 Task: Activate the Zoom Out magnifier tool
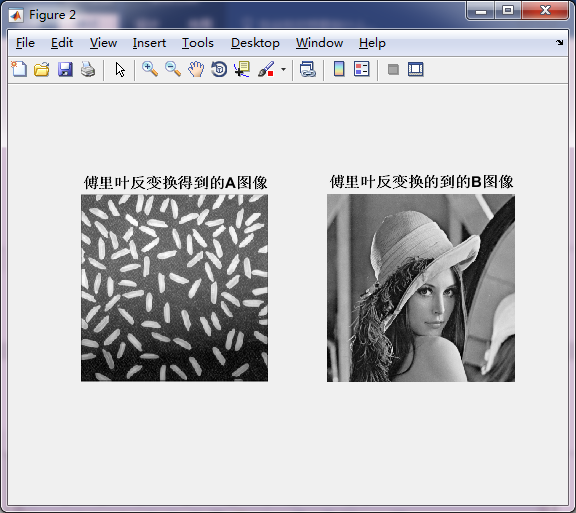pos(173,69)
